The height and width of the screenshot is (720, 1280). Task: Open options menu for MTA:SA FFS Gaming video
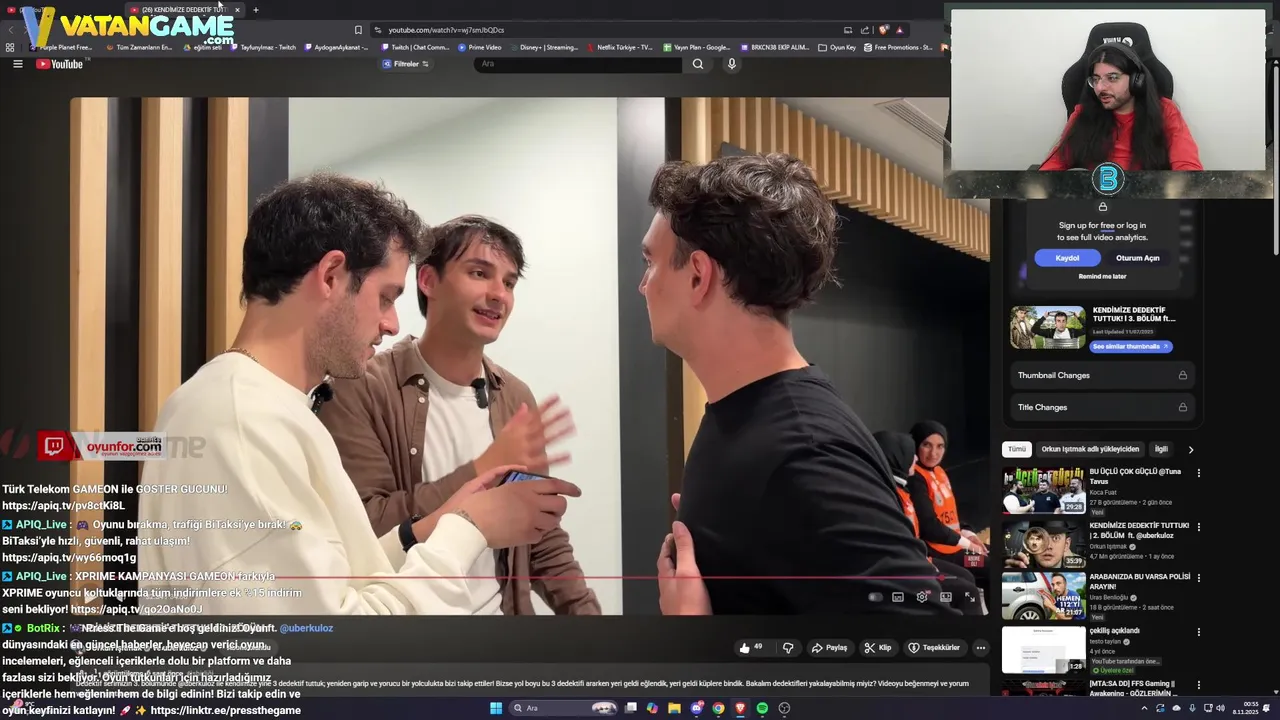(1198, 685)
